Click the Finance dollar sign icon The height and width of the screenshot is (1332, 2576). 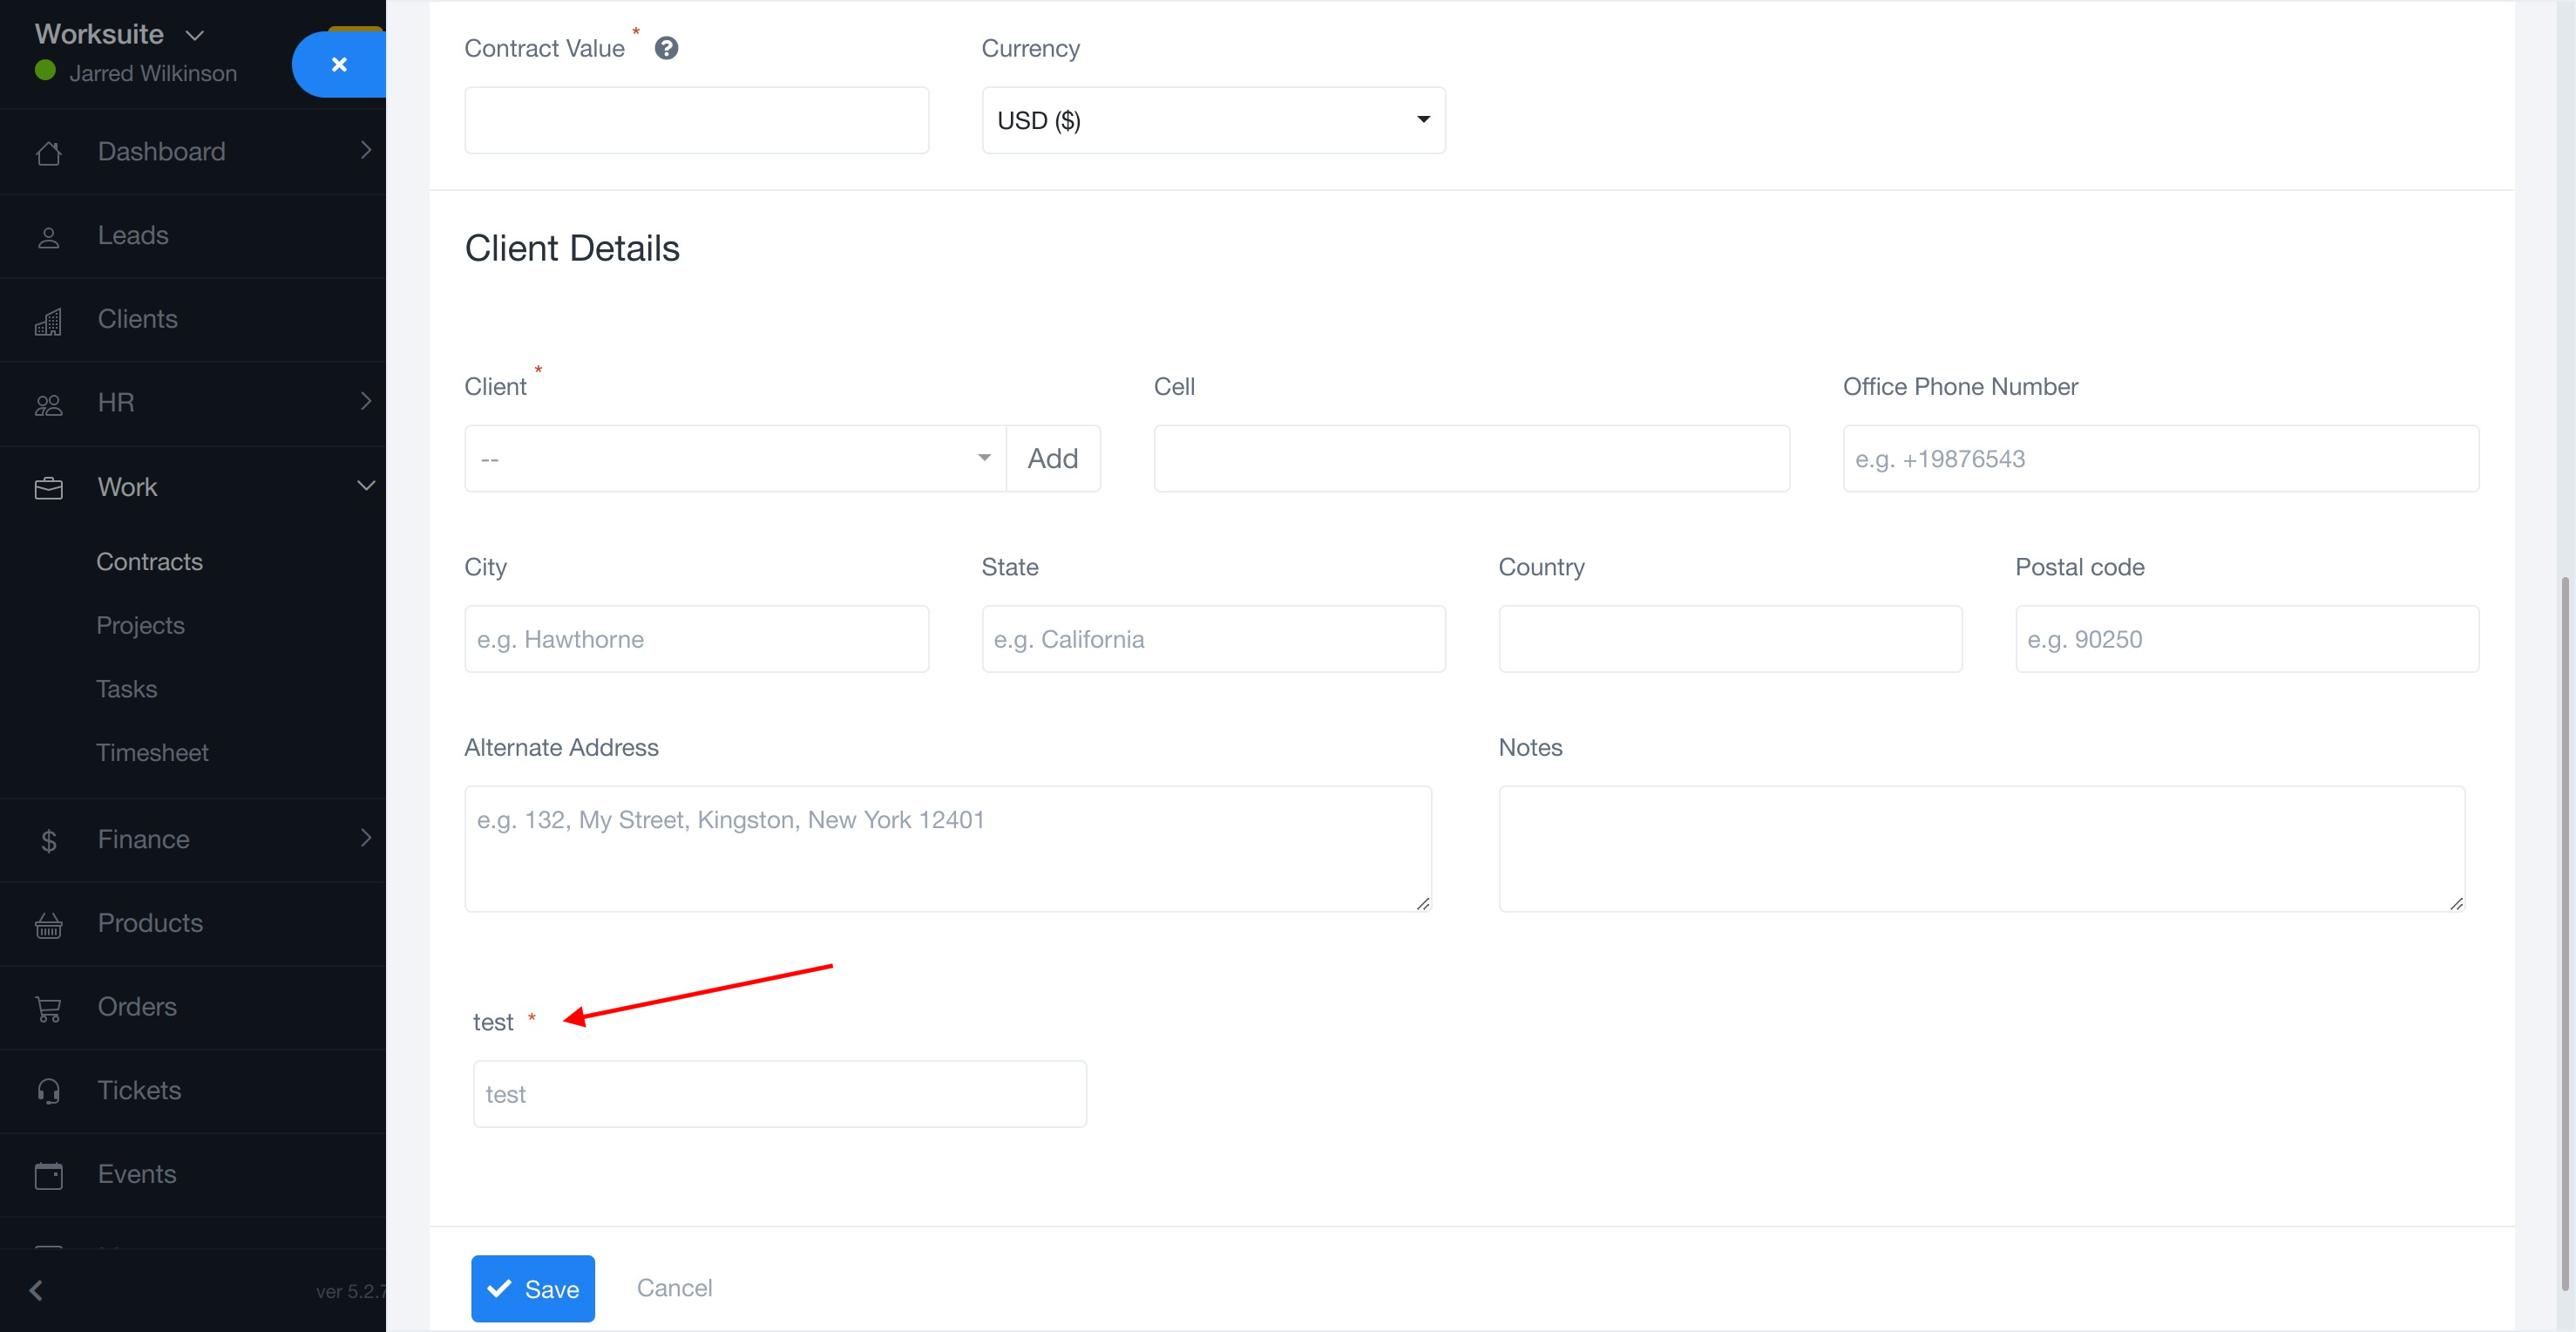(48, 841)
